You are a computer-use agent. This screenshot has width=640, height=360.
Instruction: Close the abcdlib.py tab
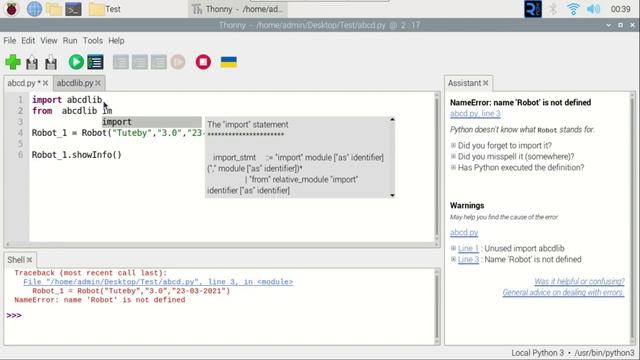(98, 83)
